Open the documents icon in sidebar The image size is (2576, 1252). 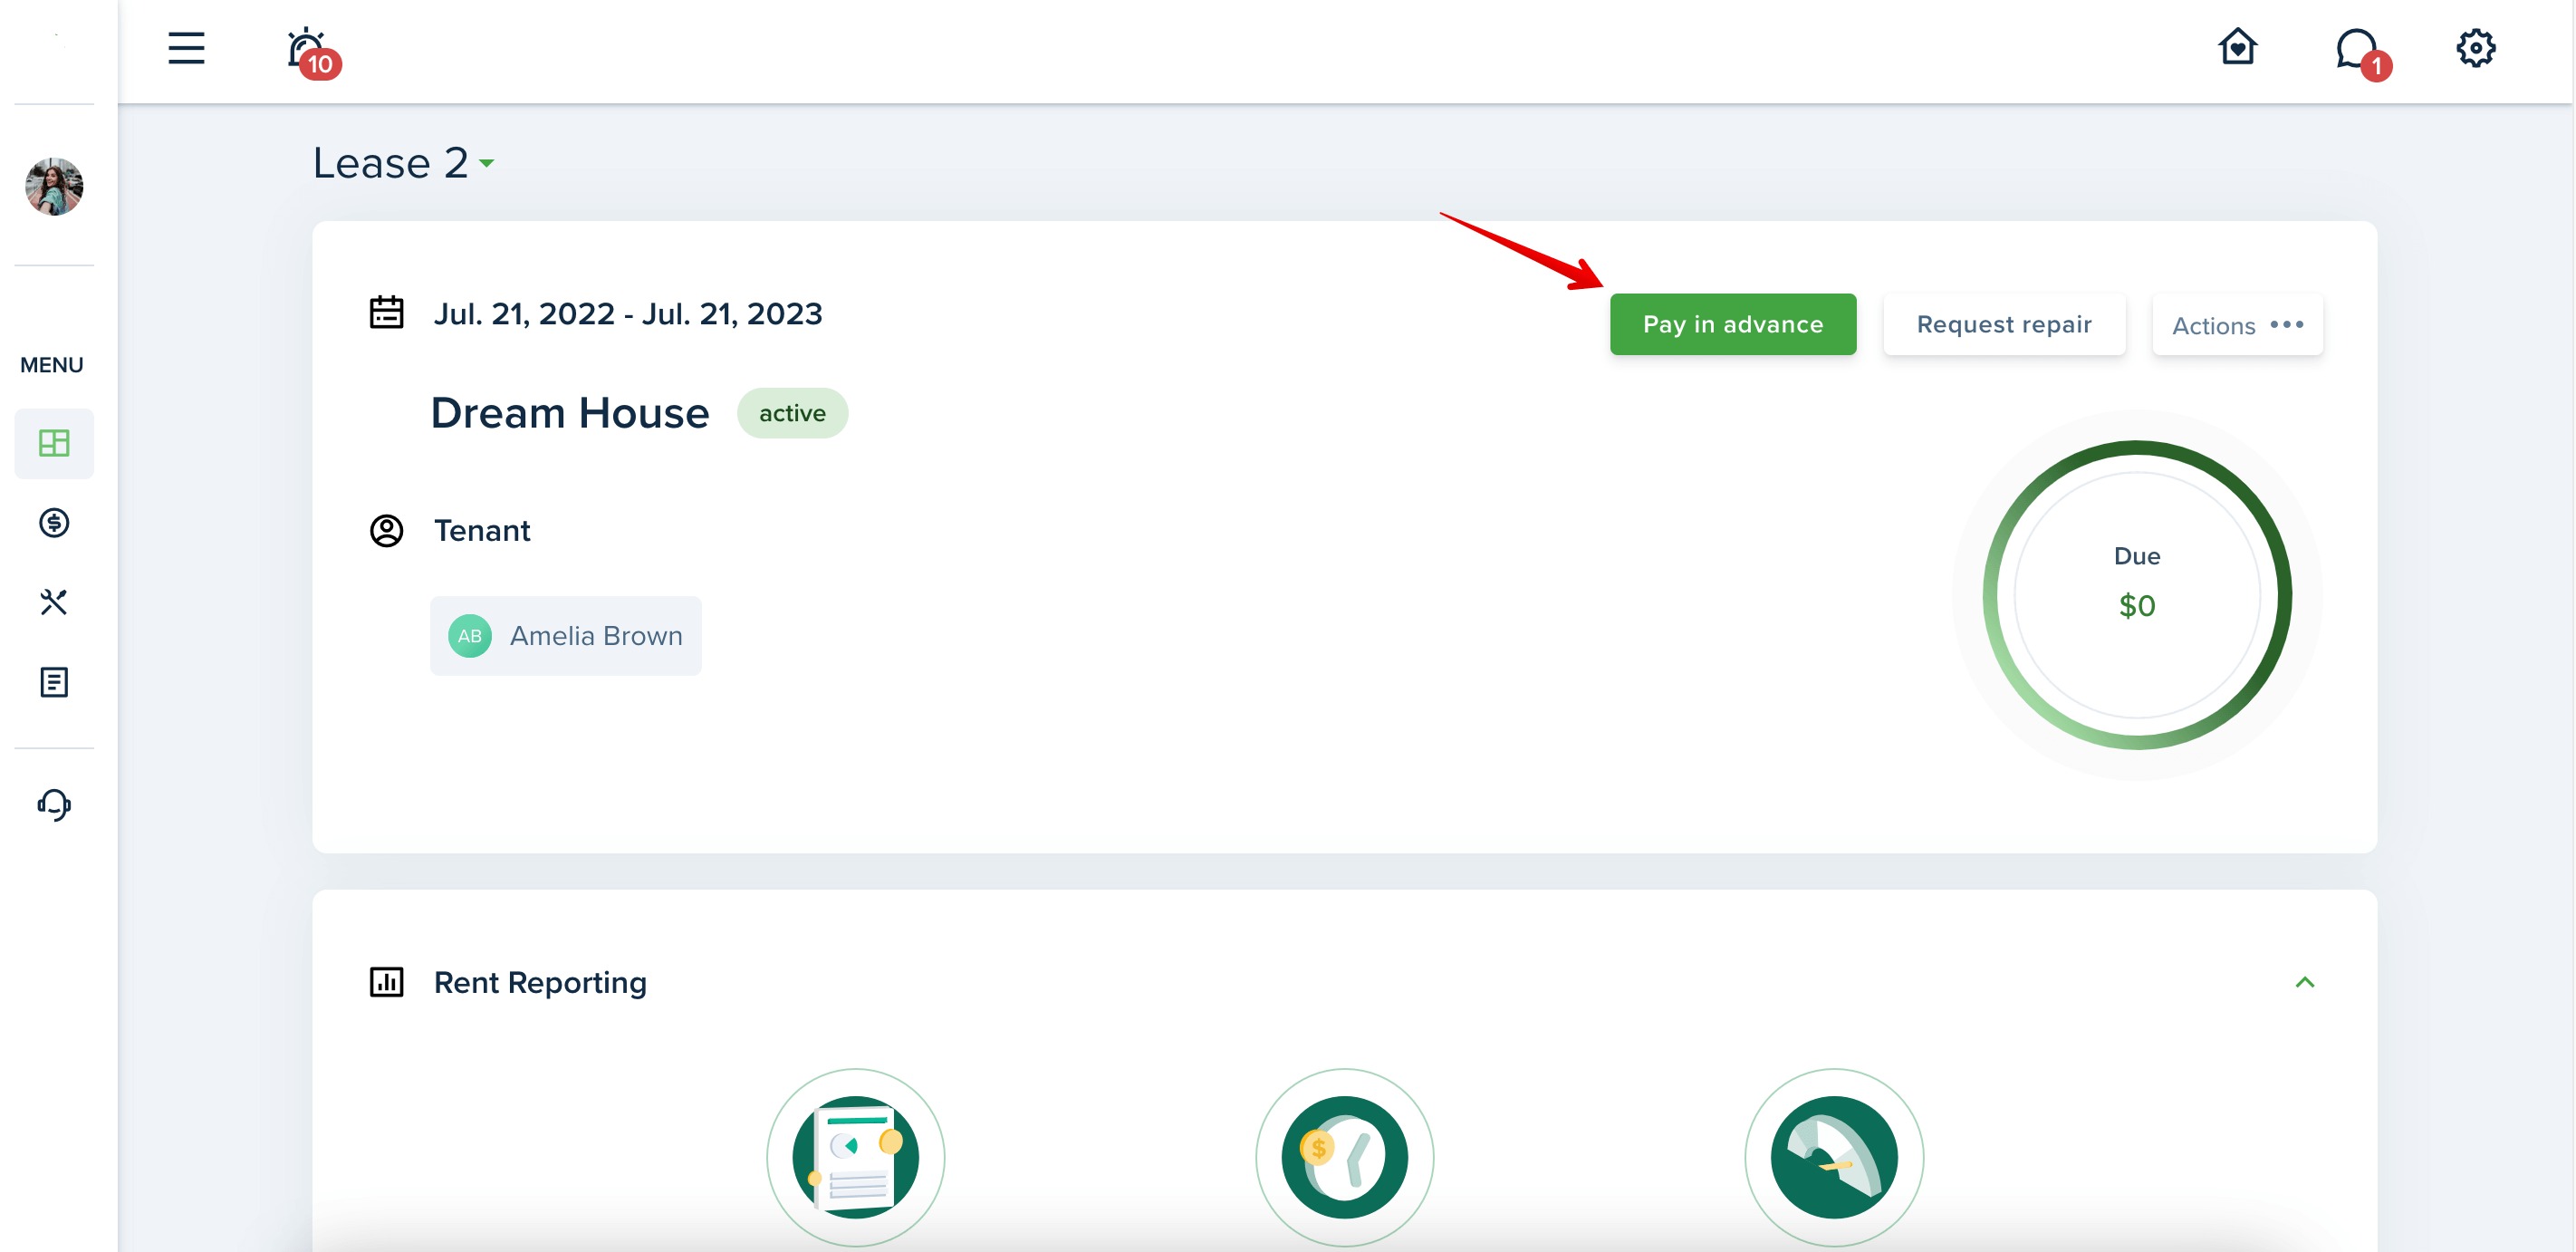point(54,682)
